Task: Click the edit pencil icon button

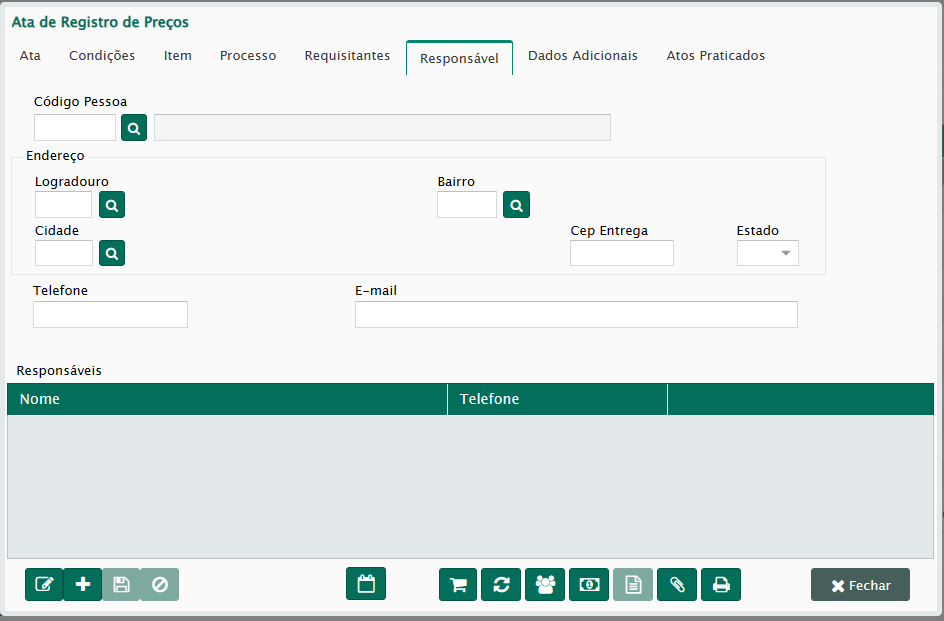Action: 44,585
